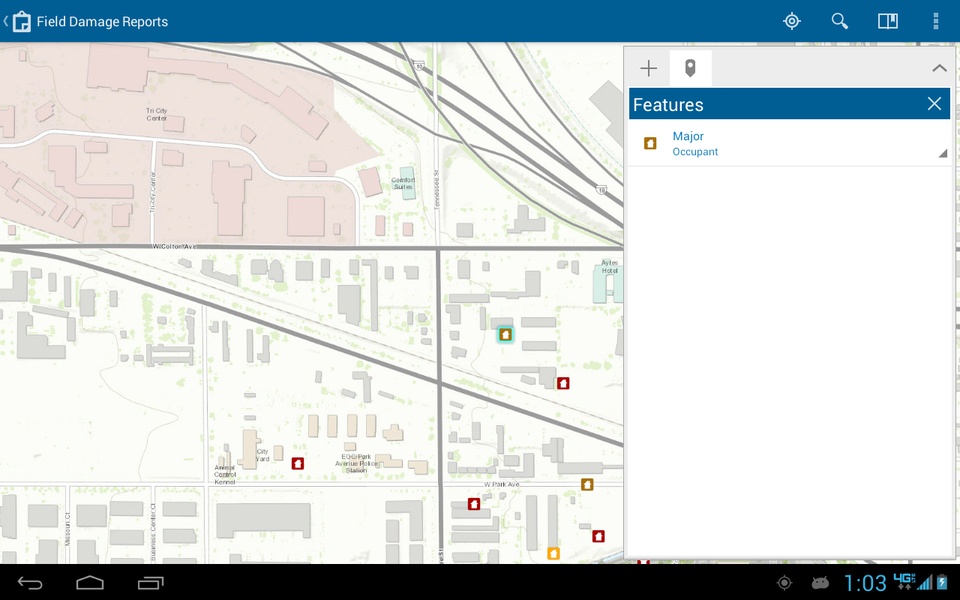Switch to the plus (add feature) tab
Screen dimensions: 960x600
click(648, 68)
